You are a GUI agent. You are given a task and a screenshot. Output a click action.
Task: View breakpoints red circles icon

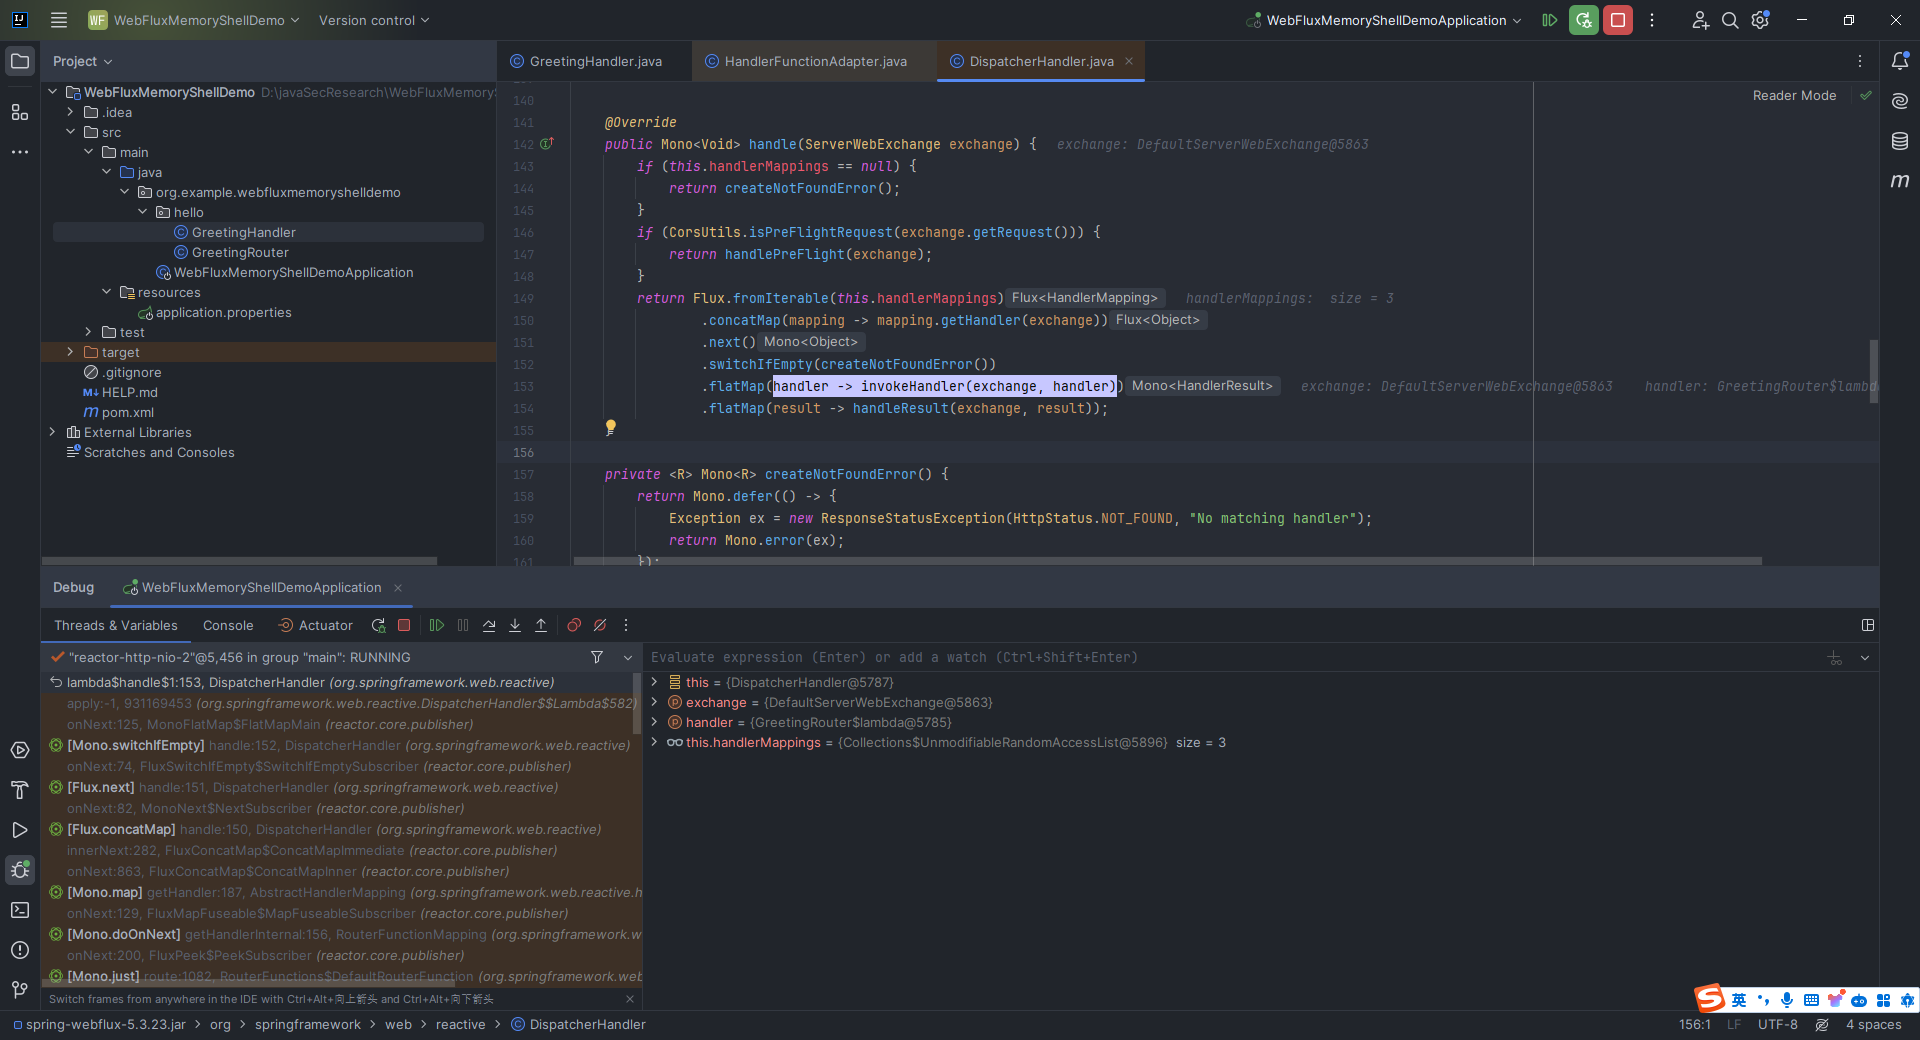tap(574, 625)
